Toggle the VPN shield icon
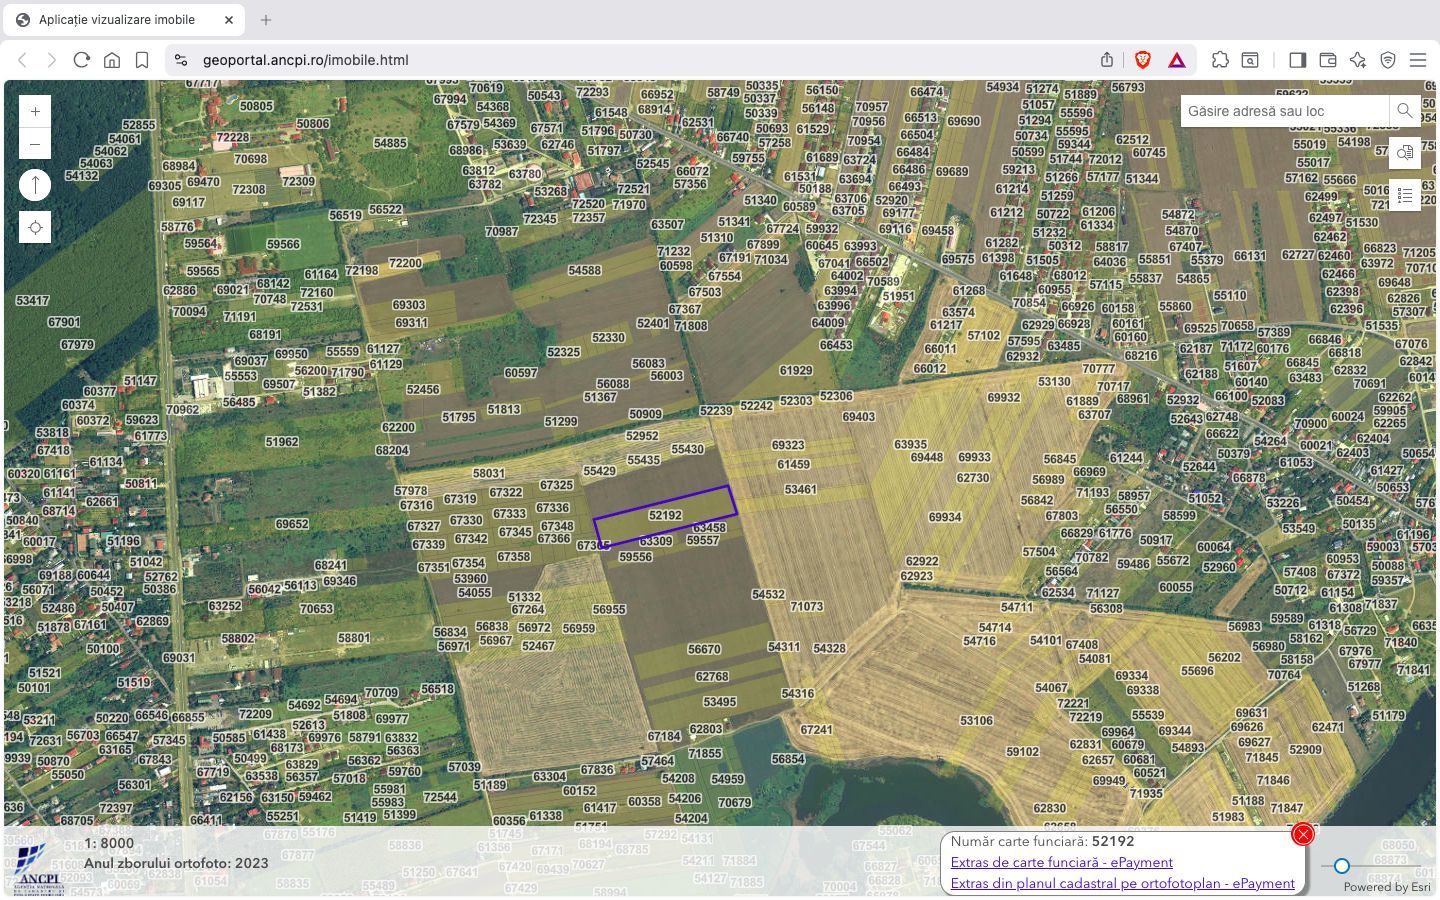 pos(1388,60)
